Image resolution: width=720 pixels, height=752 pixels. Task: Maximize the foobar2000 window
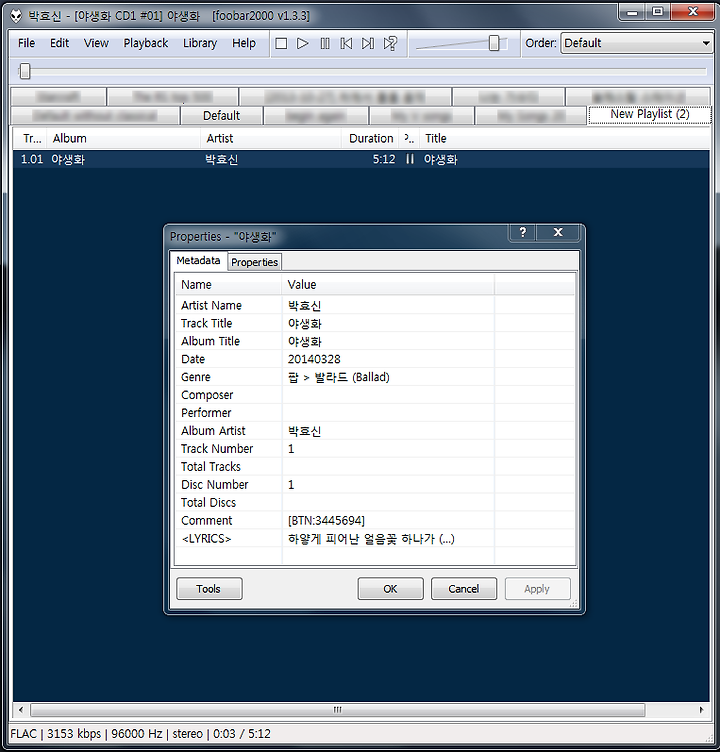[x=658, y=12]
